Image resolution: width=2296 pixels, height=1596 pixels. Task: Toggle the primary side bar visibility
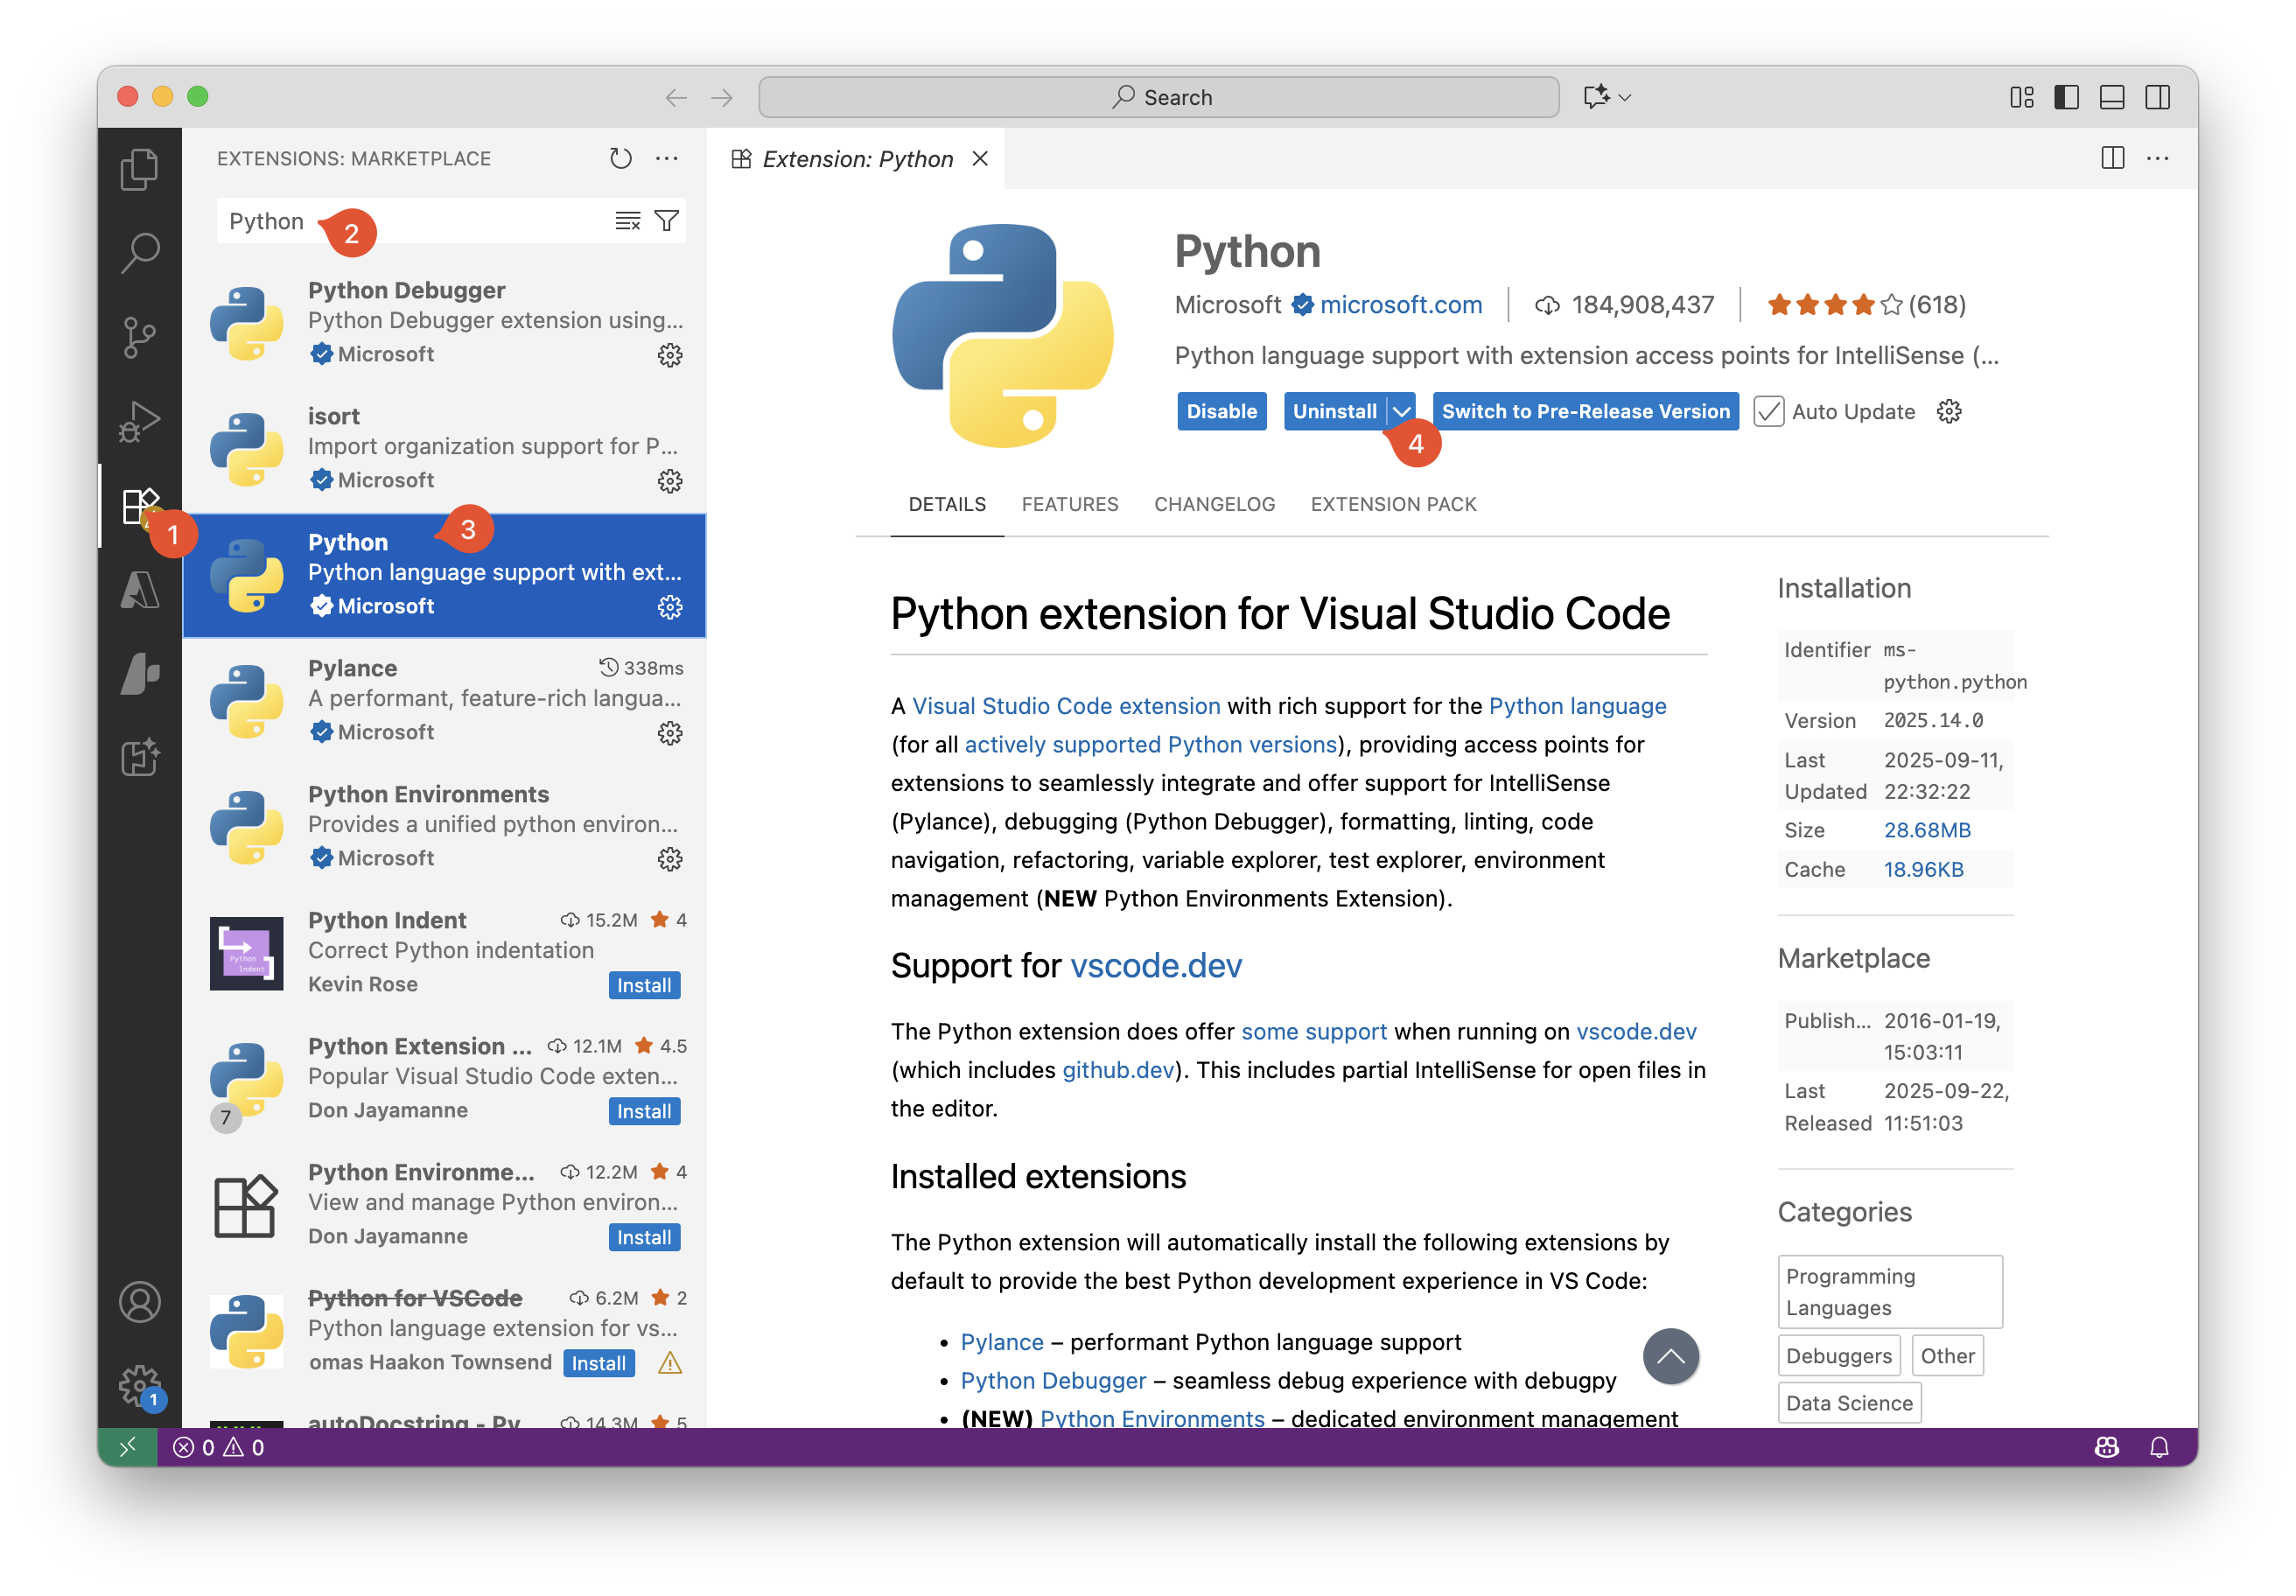tap(2066, 97)
